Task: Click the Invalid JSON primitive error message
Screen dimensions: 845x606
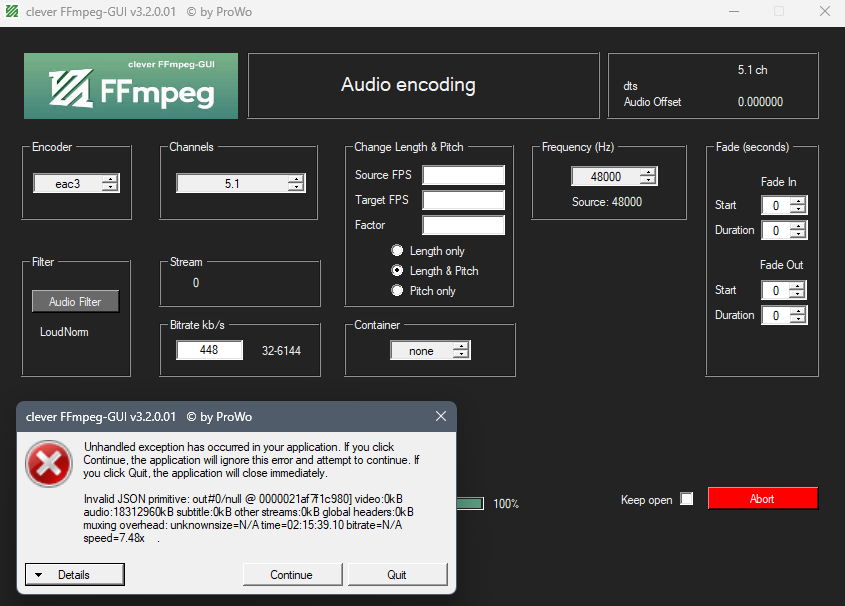Action: pos(248,518)
